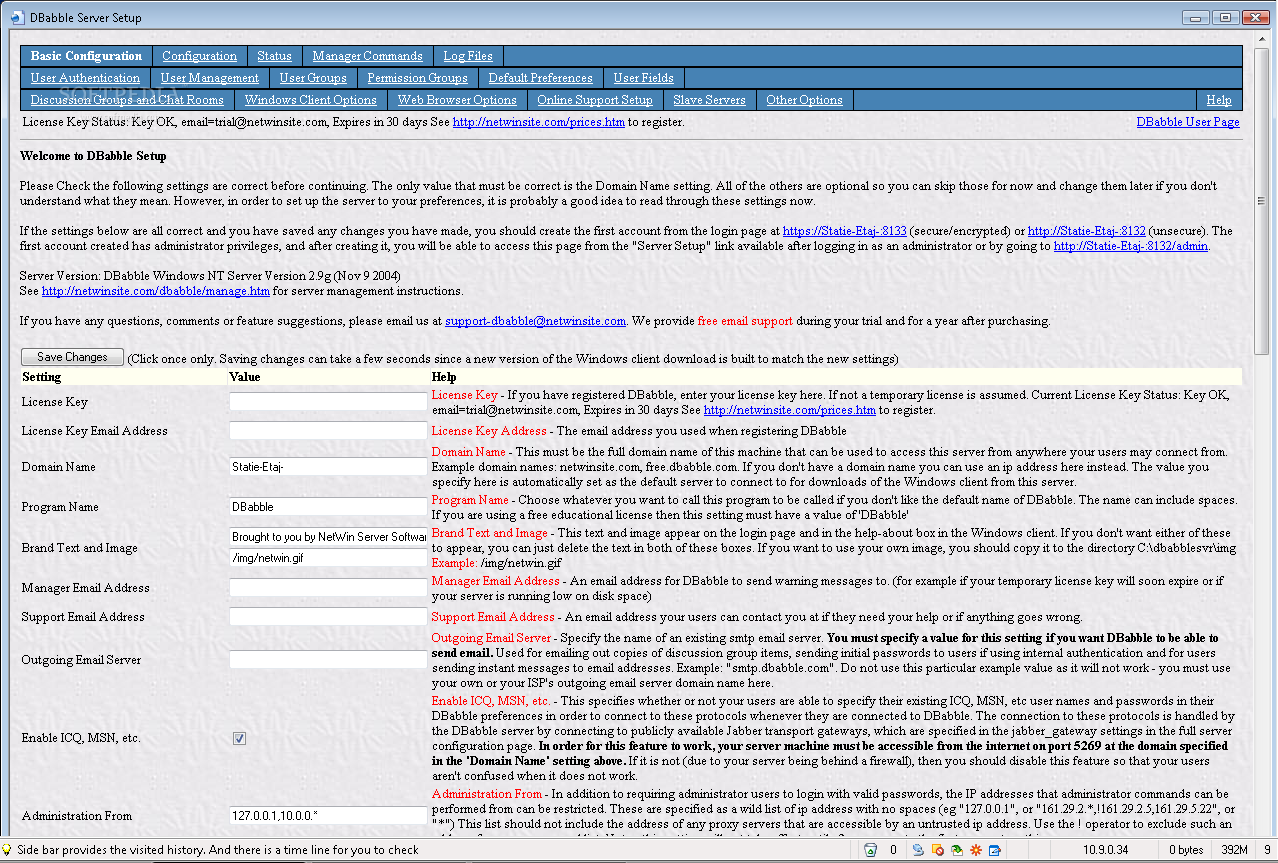1278x863 pixels.
Task: Click the brand image path /img/netwin.gif field
Action: [328, 558]
